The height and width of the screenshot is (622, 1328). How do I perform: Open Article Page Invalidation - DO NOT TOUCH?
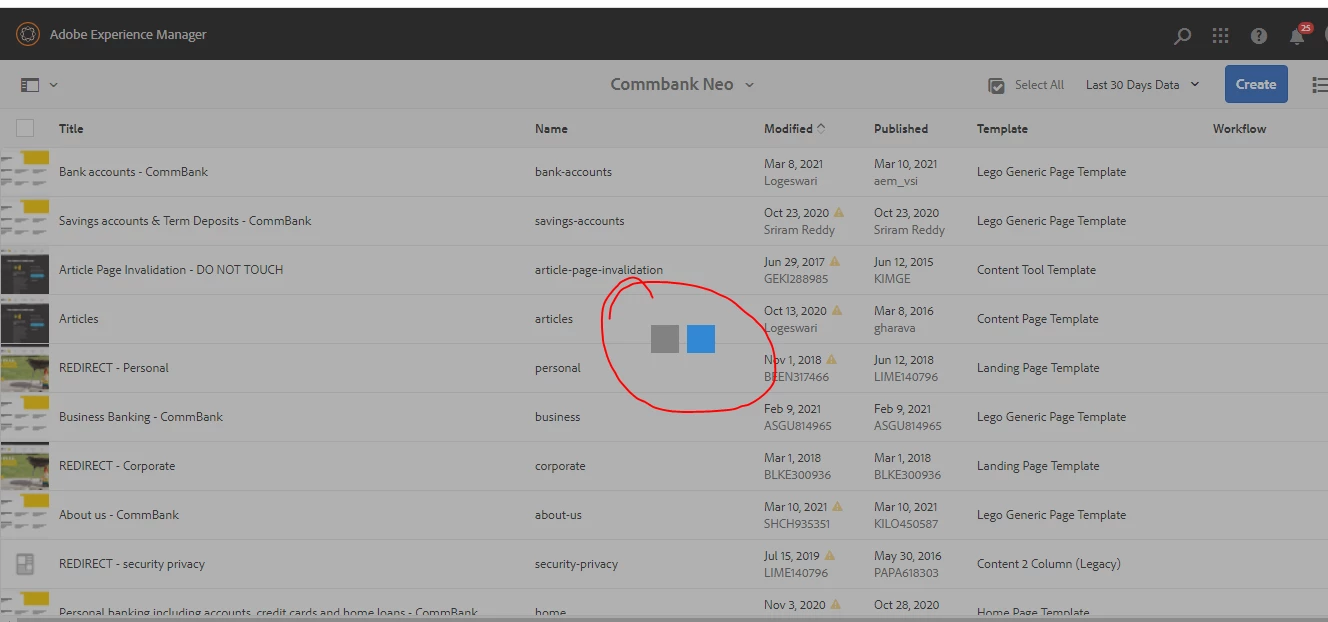tap(171, 270)
